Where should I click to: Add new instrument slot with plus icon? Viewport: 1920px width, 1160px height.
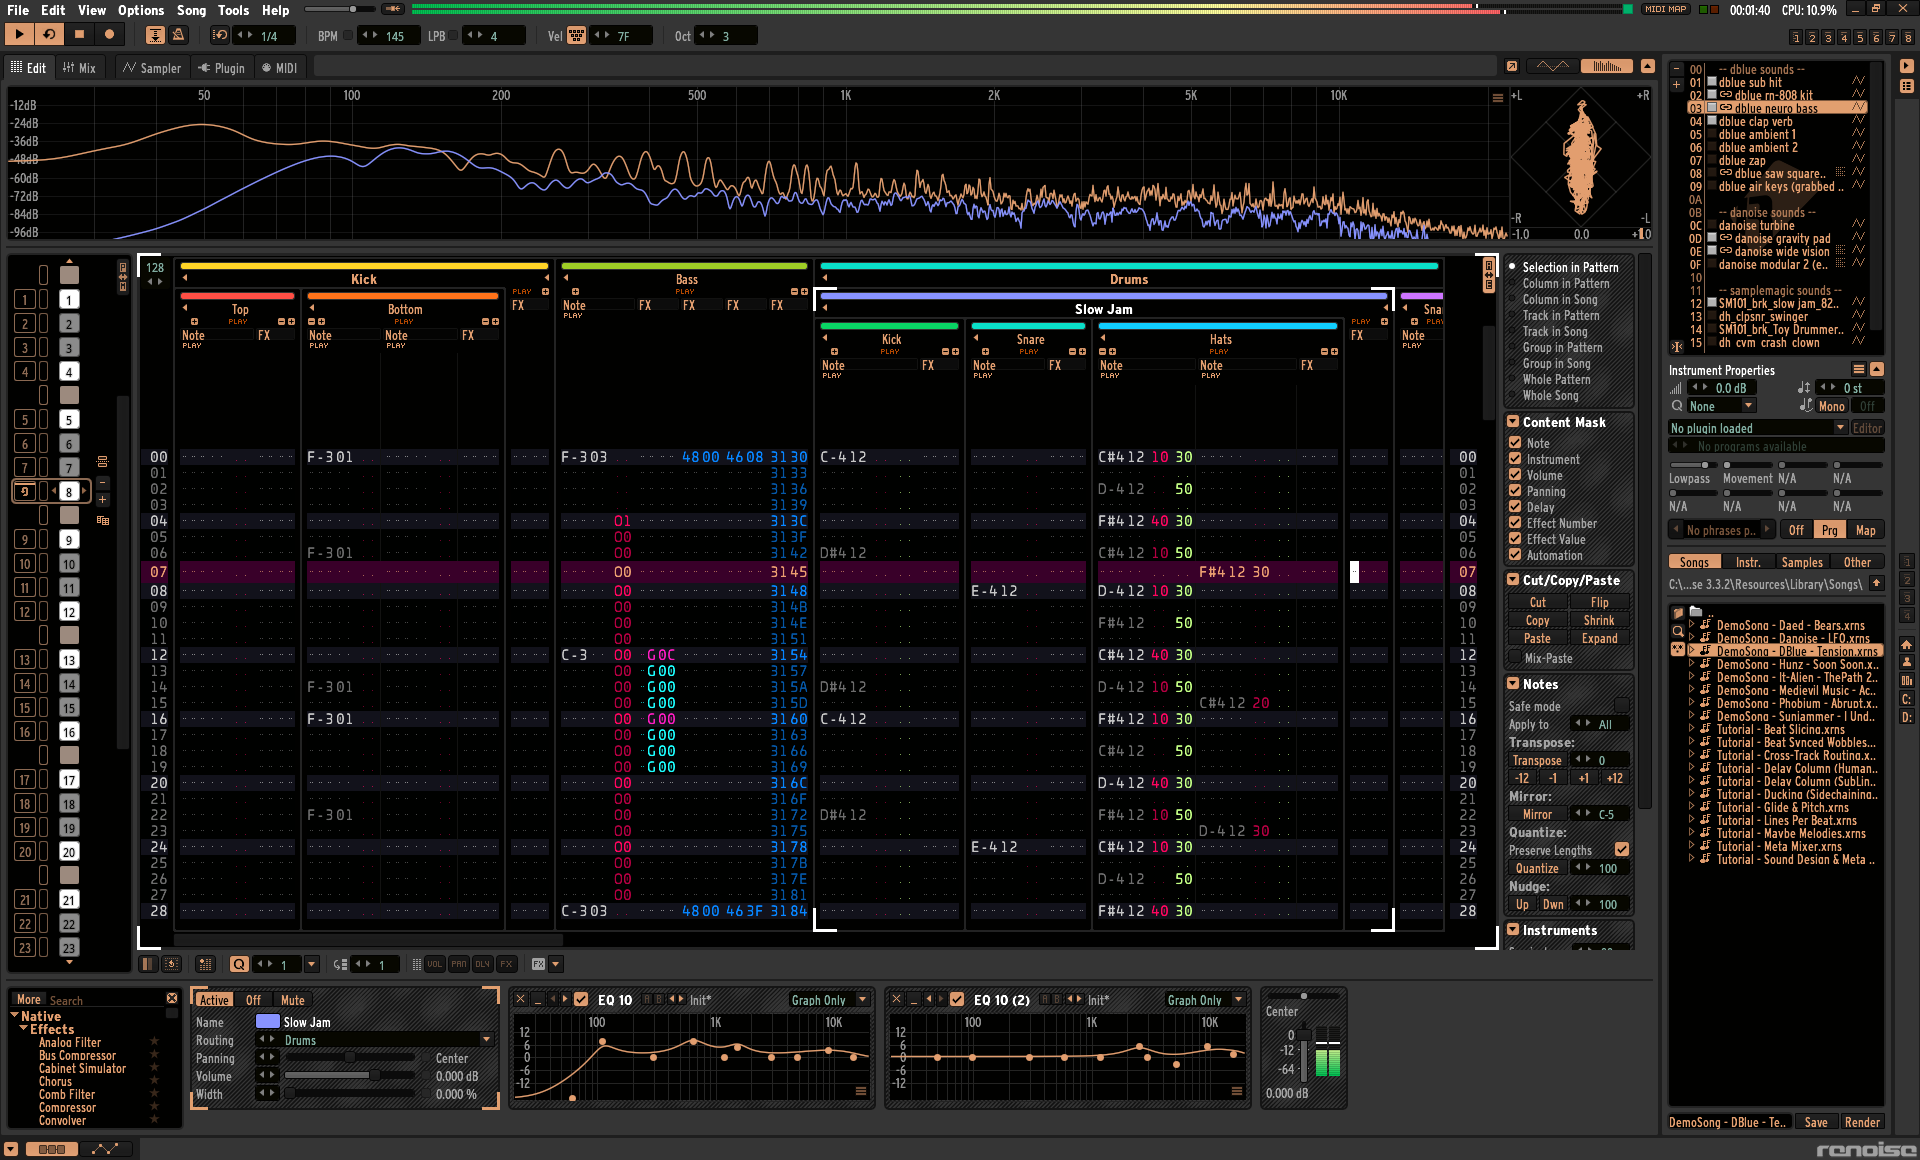click(1676, 84)
